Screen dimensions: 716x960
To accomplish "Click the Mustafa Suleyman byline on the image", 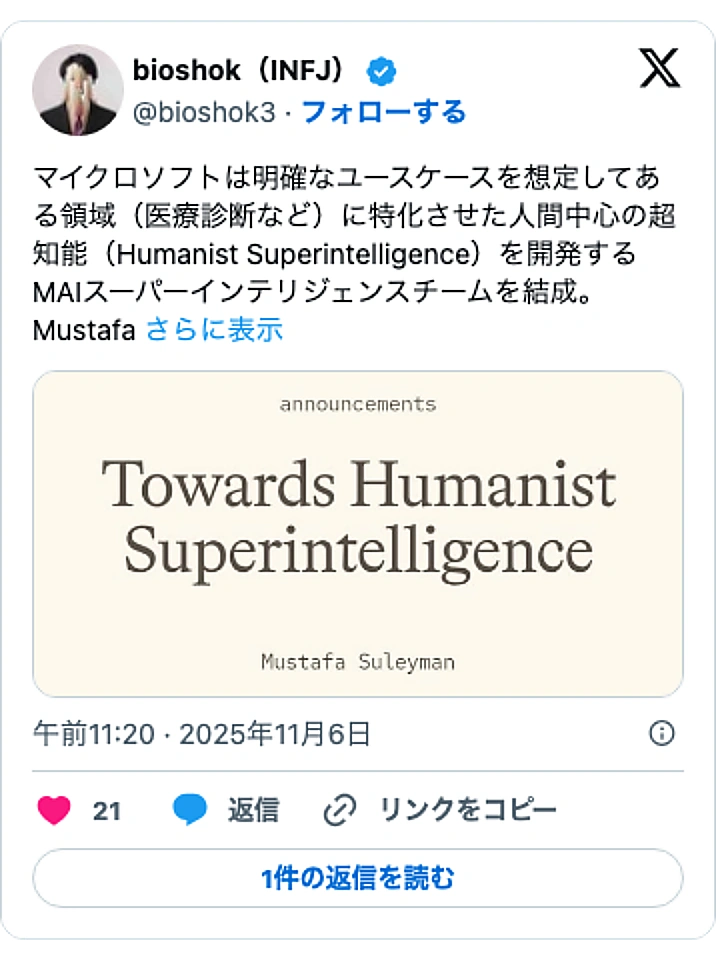I will [x=357, y=661].
